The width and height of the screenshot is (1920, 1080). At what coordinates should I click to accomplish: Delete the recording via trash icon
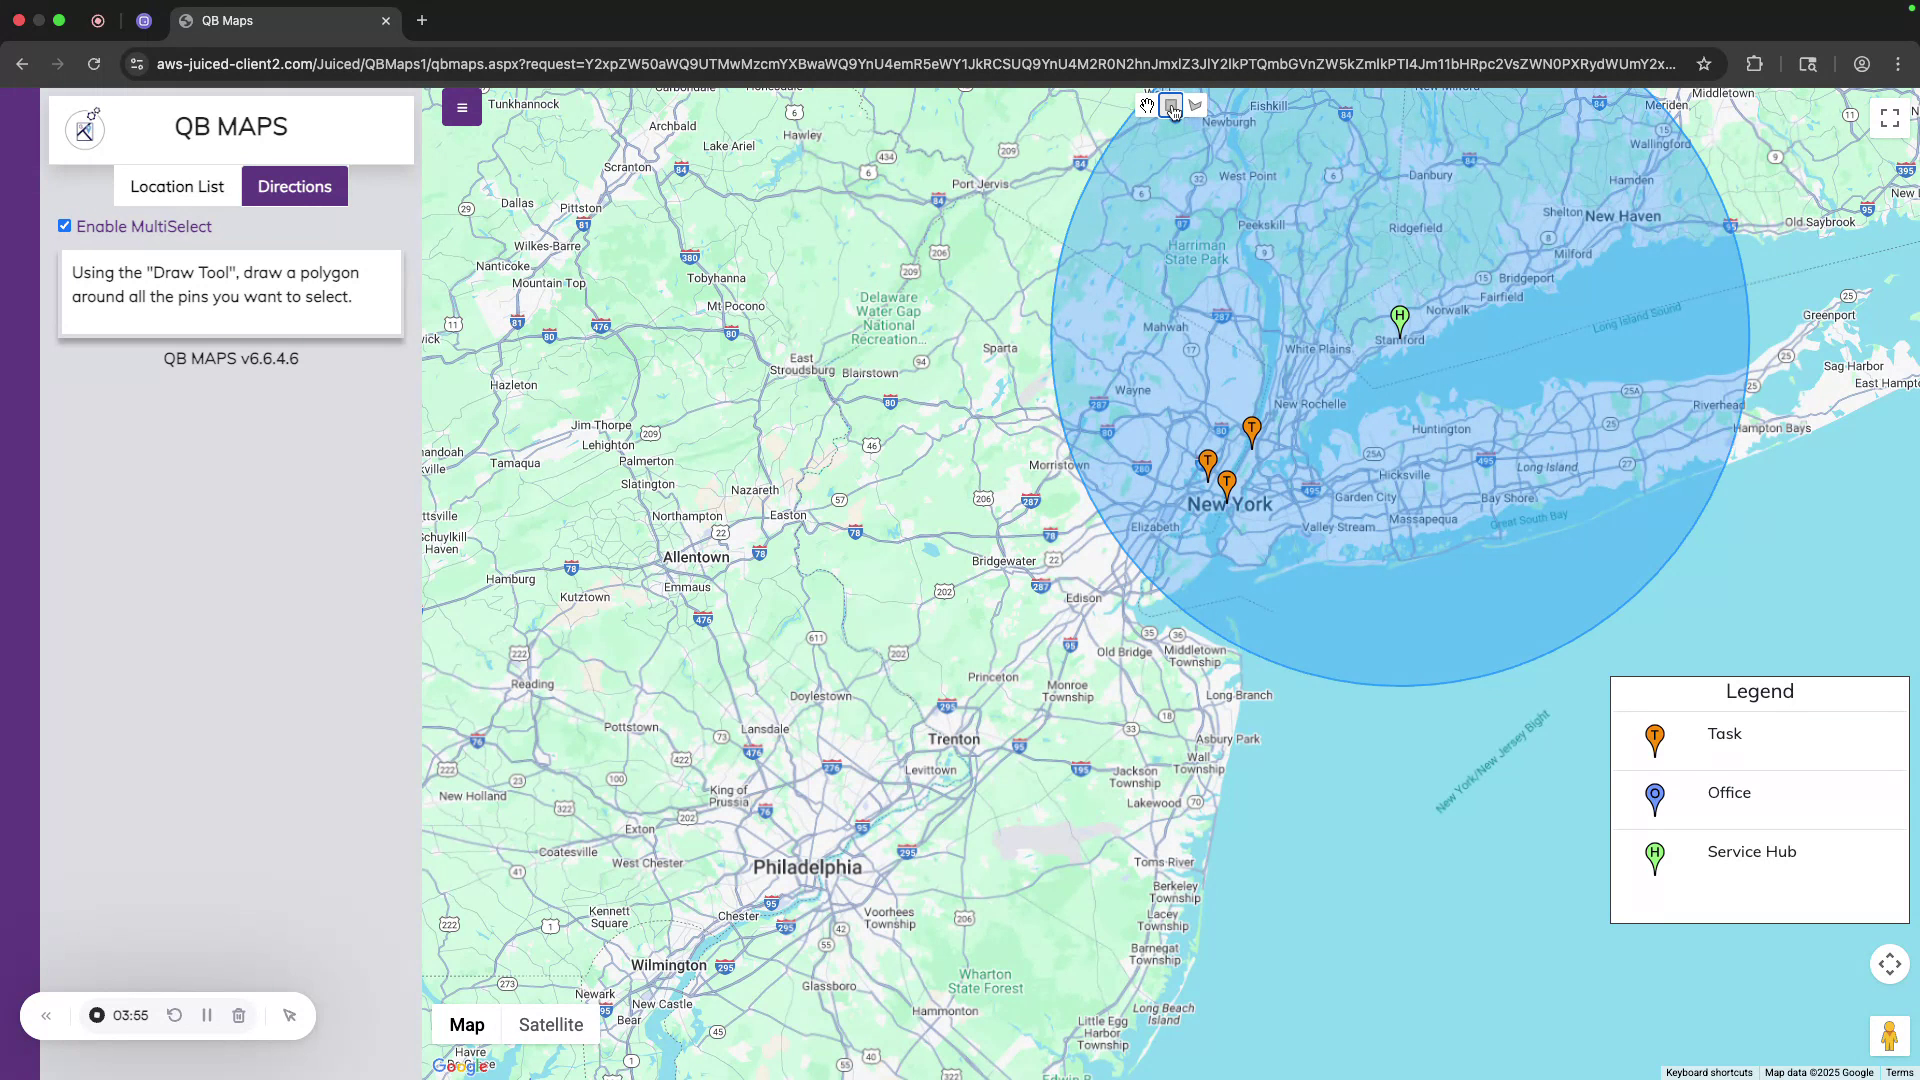click(238, 1015)
